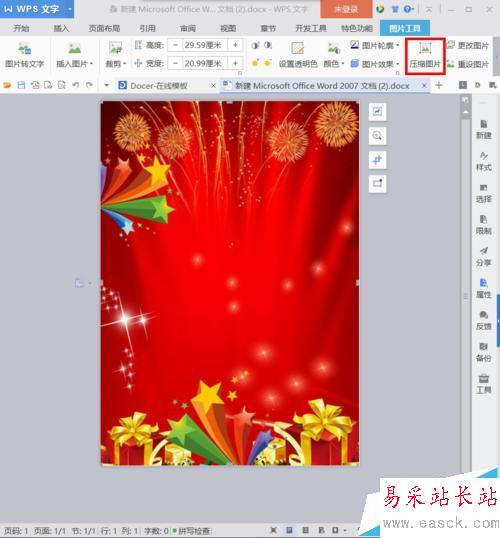Open the 新建 panel in right sidebar

484,130
